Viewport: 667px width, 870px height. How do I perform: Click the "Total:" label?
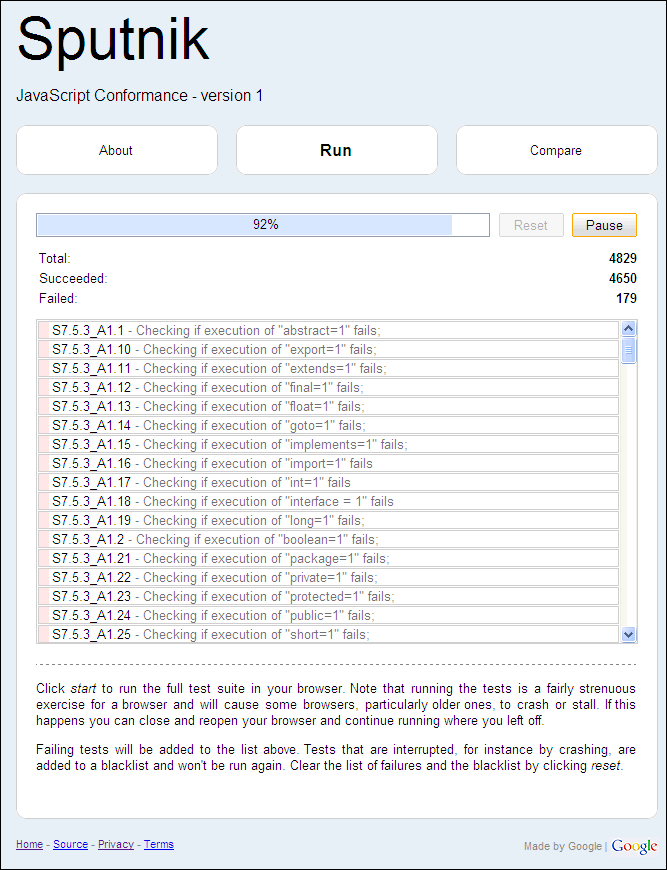click(x=54, y=259)
